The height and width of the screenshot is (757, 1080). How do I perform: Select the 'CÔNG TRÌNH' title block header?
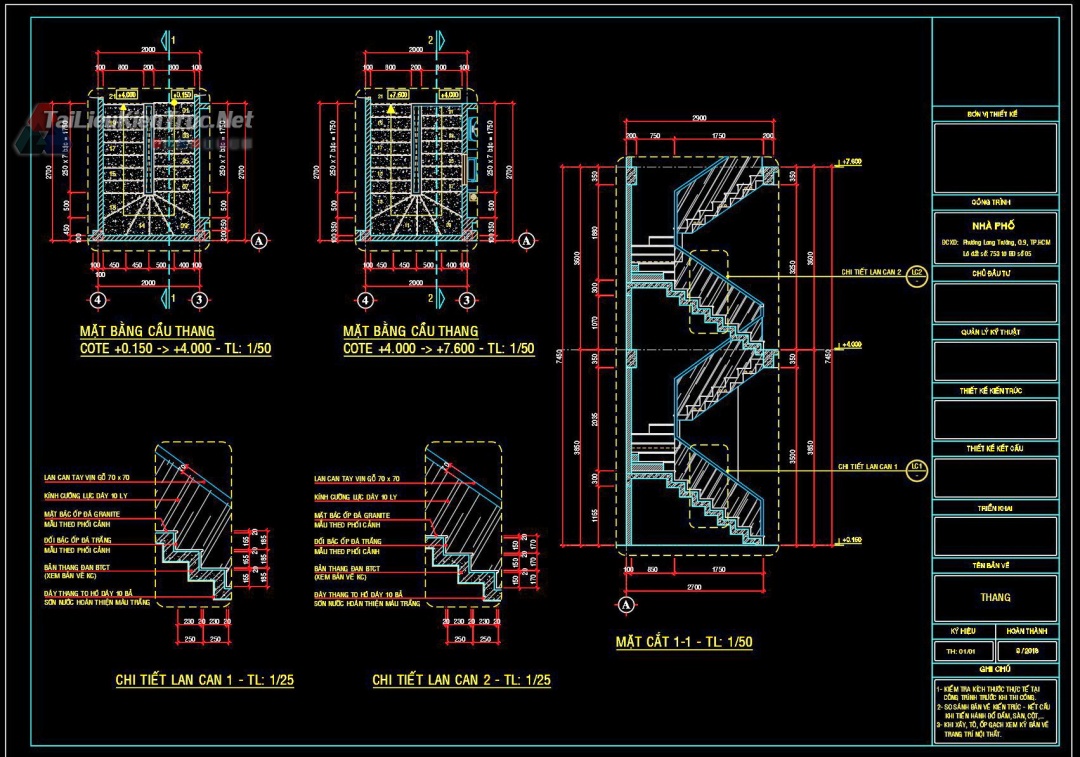pyautogui.click(x=991, y=203)
